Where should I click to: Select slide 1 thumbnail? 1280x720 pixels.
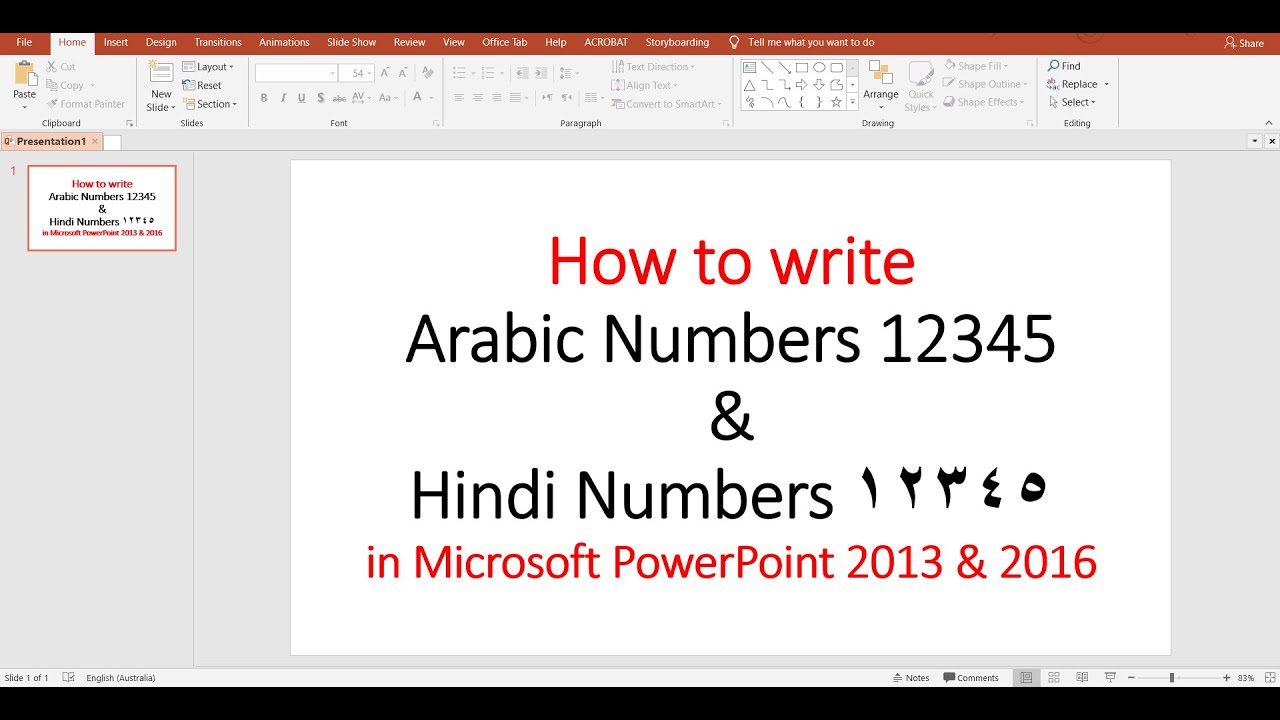pos(102,208)
